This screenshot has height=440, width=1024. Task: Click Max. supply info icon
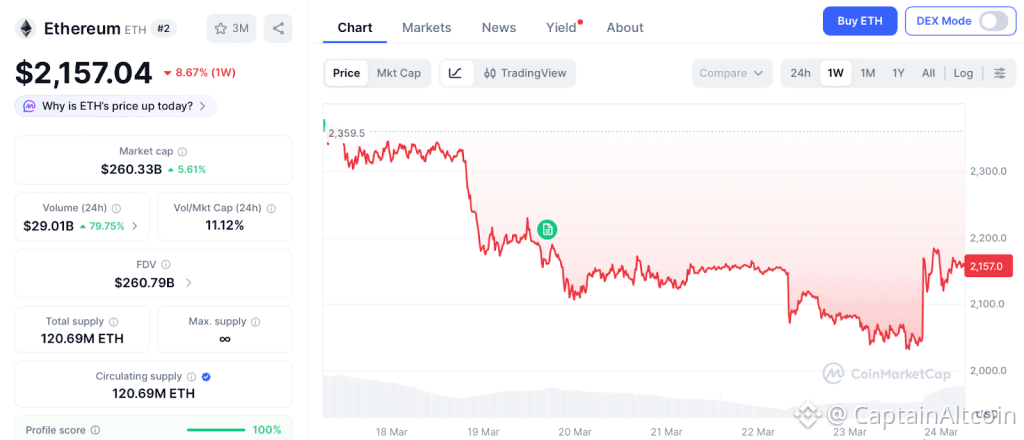coord(254,322)
